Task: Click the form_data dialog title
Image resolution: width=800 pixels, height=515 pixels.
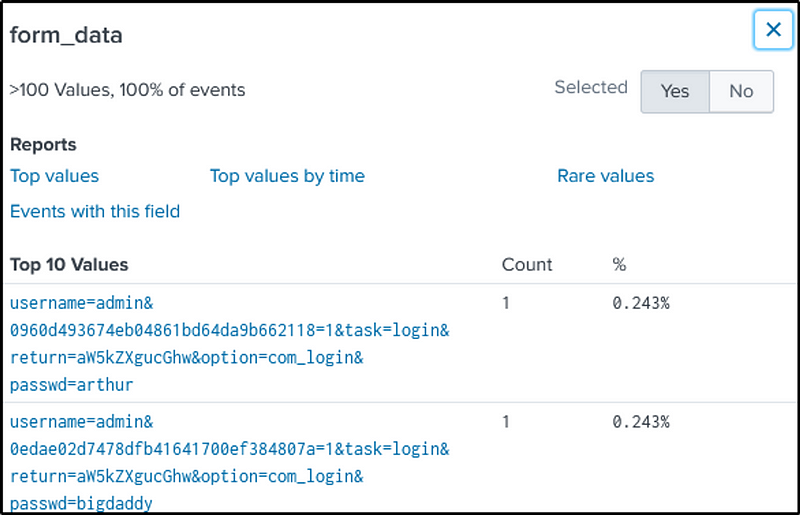Action: pyautogui.click(x=66, y=35)
